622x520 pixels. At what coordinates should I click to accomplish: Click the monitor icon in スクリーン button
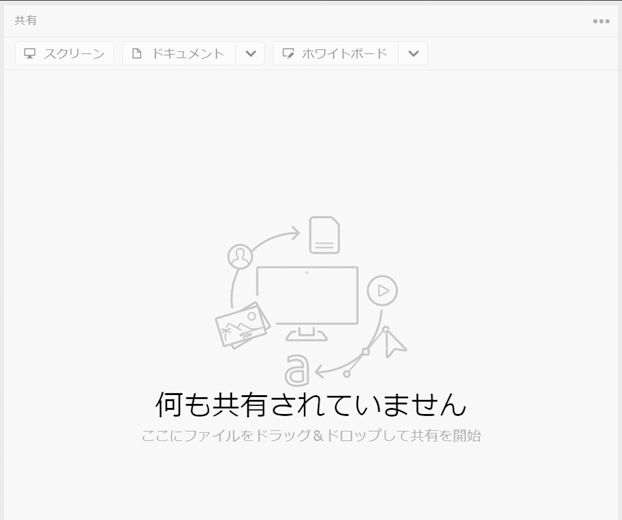click(30, 53)
